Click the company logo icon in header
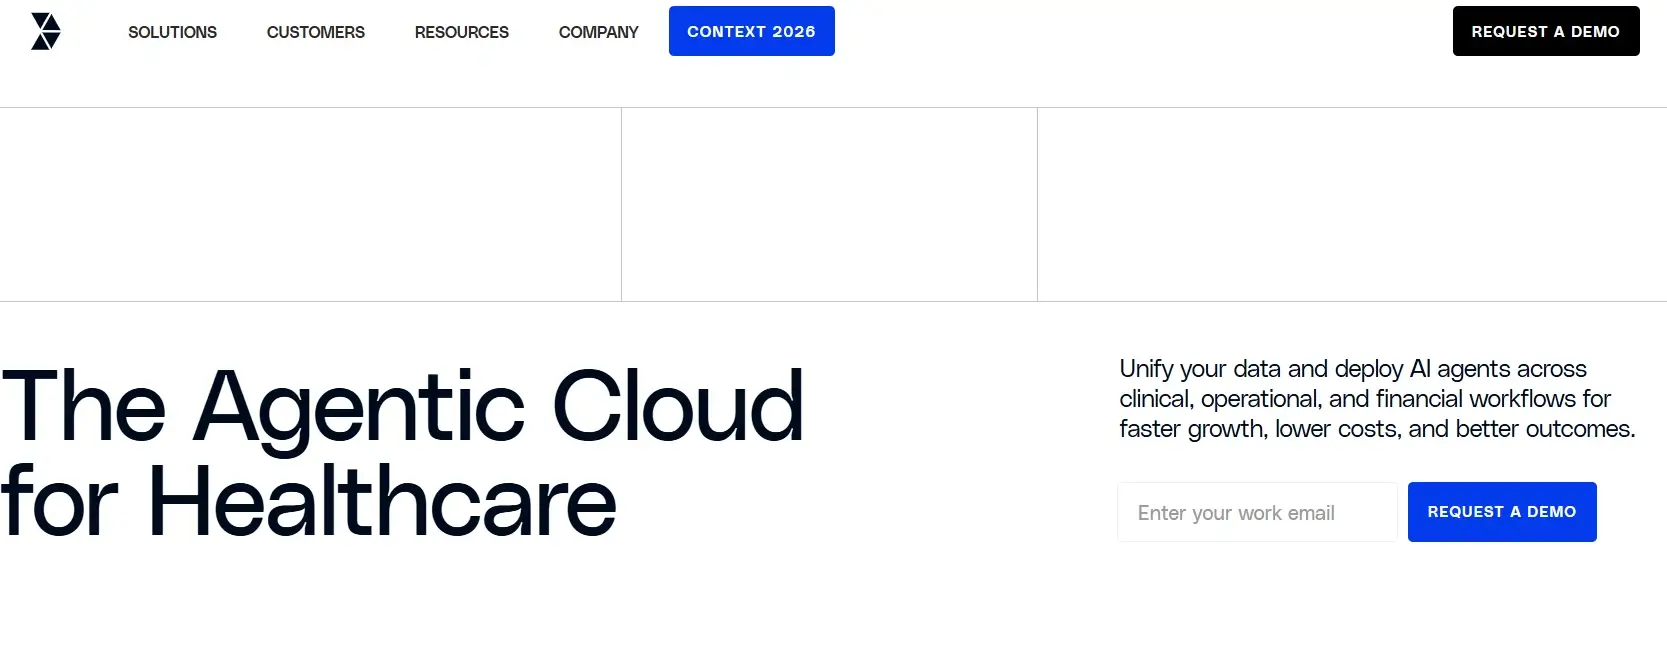This screenshot has width=1667, height=656. (46, 31)
